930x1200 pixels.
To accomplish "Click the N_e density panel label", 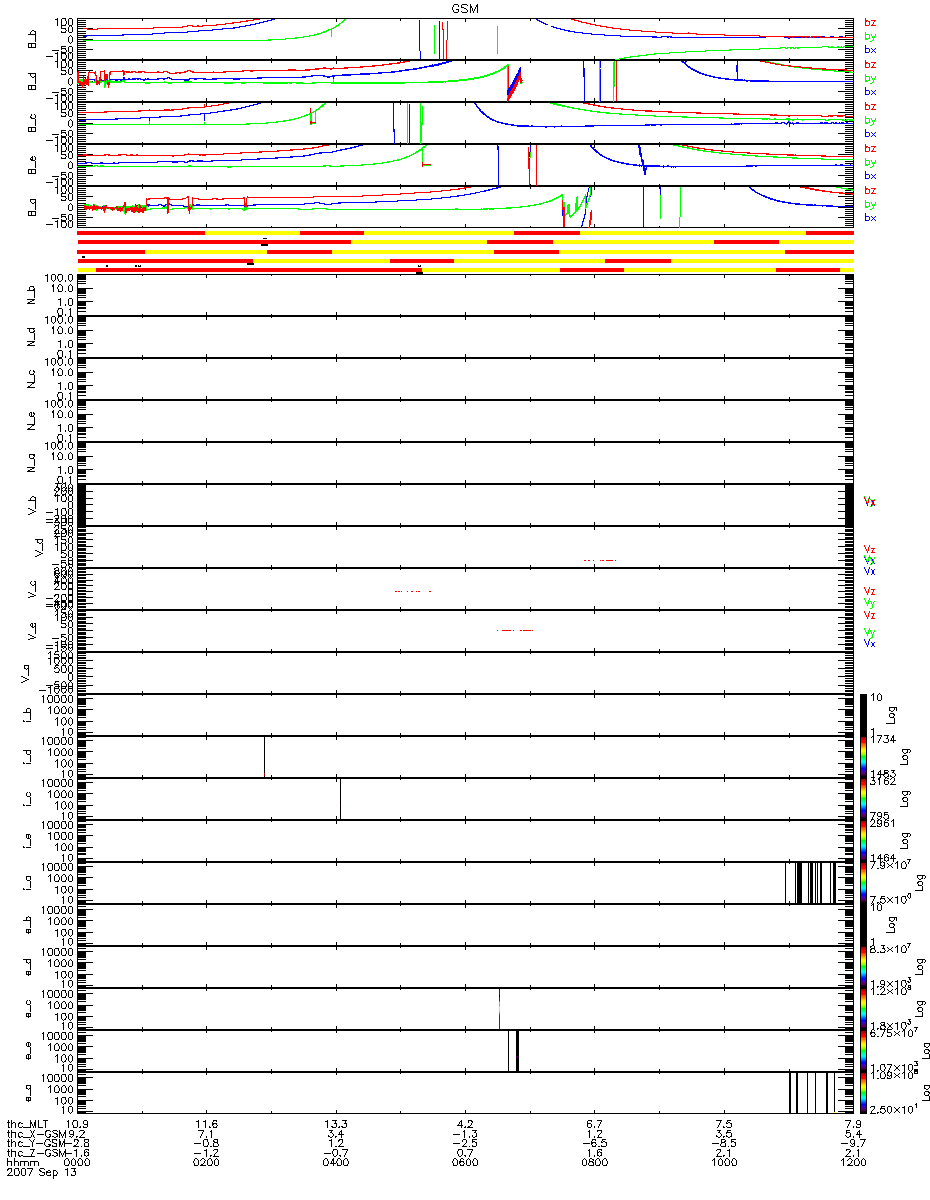I will pos(31,420).
